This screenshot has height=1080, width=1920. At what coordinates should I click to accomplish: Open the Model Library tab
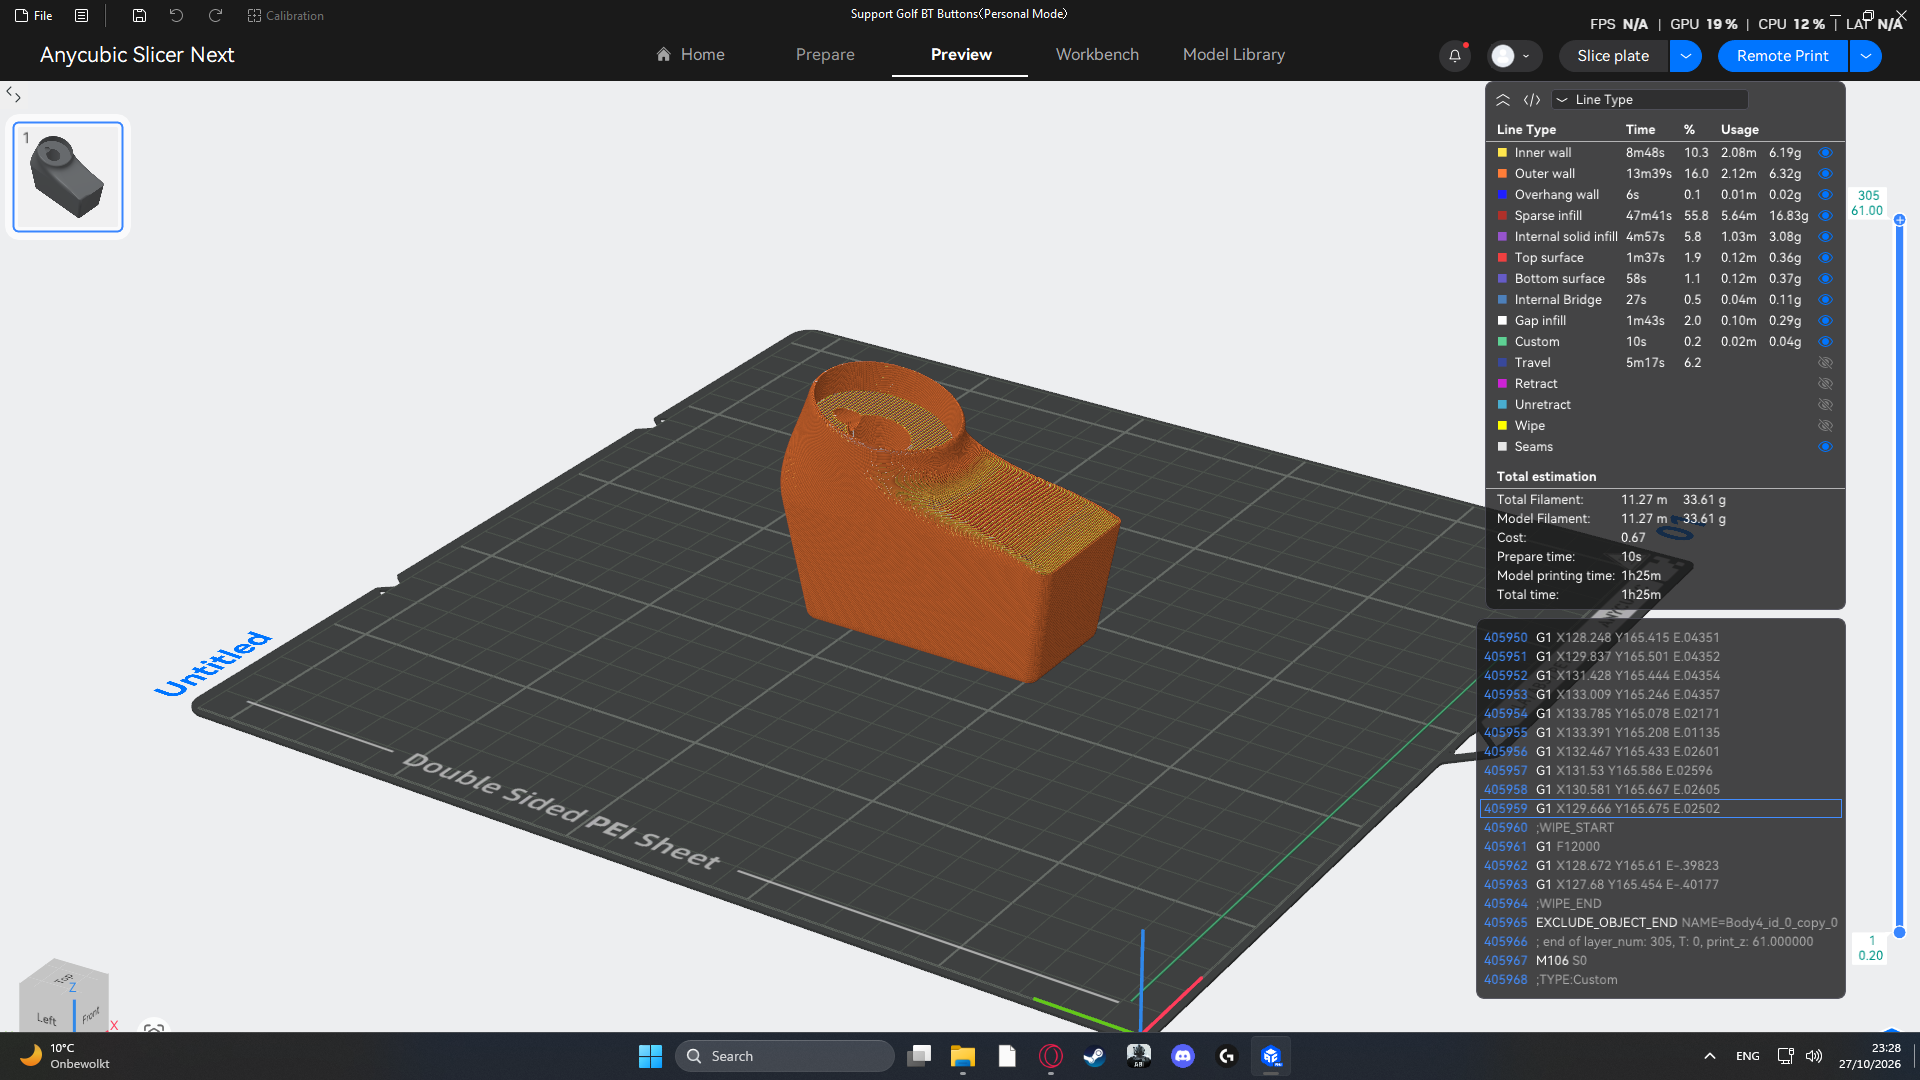tap(1234, 55)
